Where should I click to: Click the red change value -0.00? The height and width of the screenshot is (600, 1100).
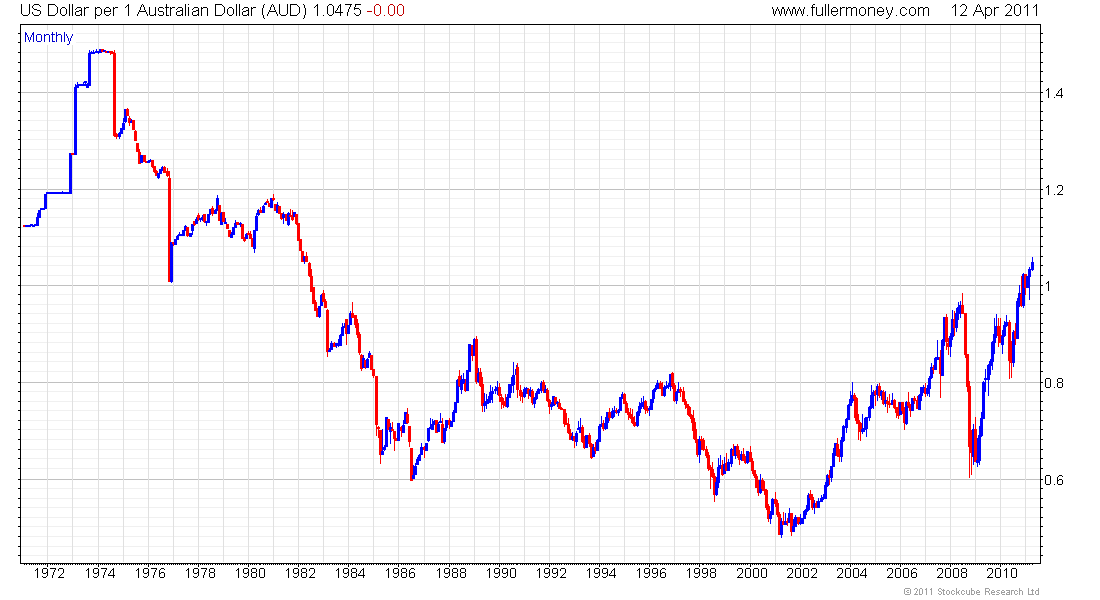click(x=385, y=11)
